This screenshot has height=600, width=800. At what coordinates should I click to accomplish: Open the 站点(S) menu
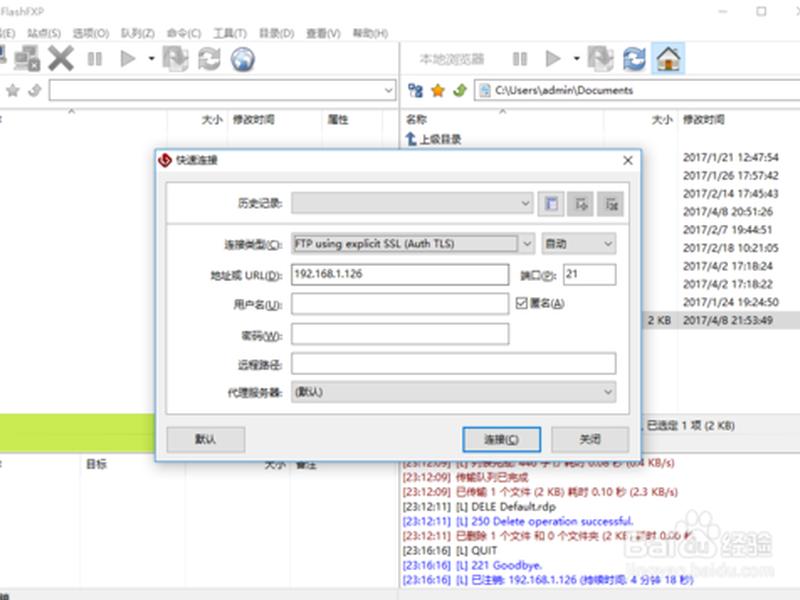click(x=44, y=34)
